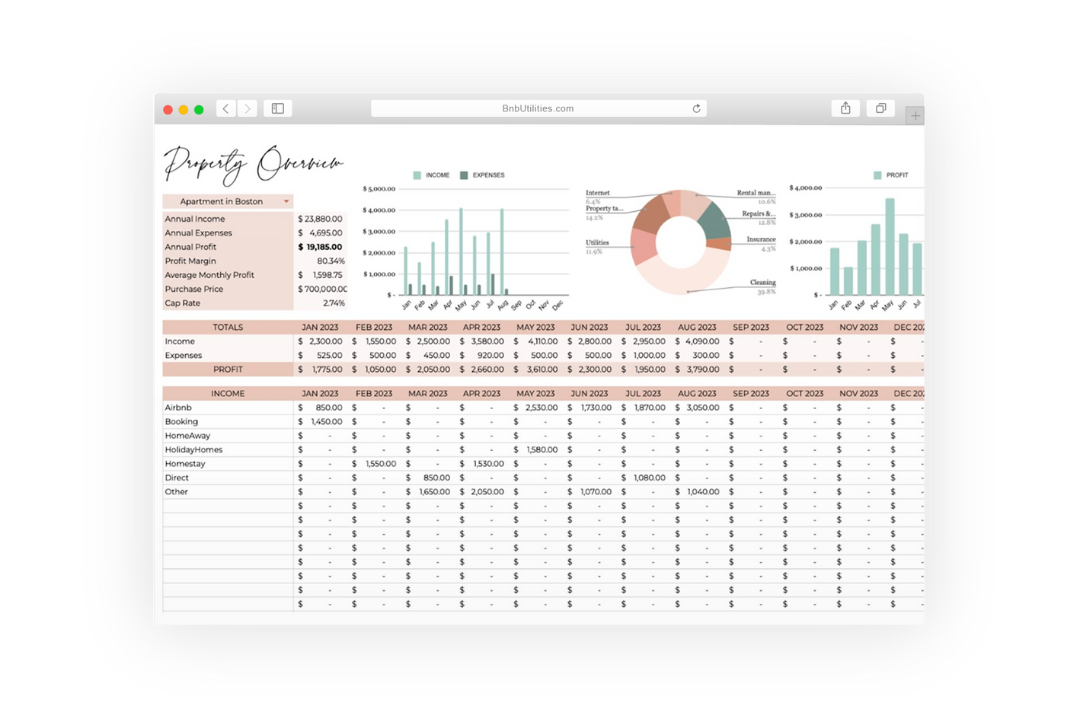Click the Share icon in toolbar
The width and height of the screenshot is (1080, 720).
click(845, 108)
